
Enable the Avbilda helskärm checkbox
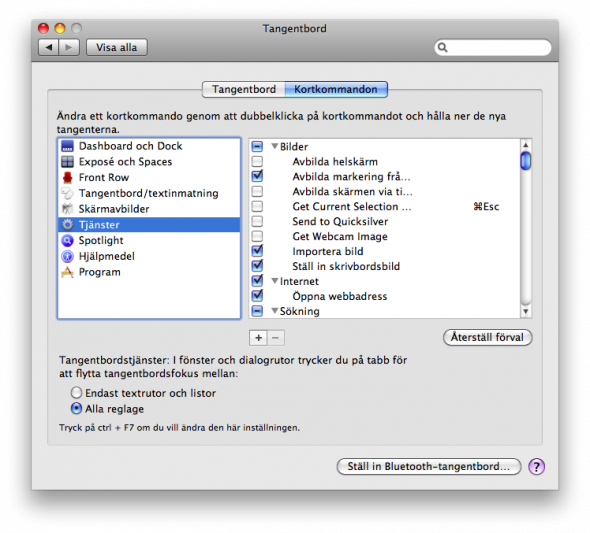point(257,162)
